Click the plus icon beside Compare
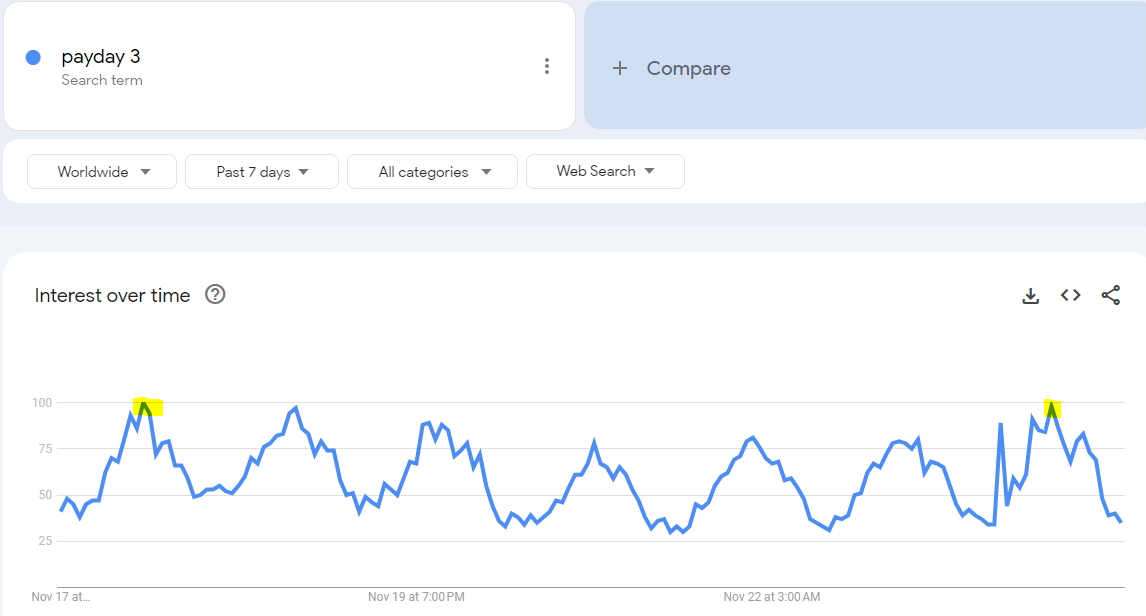The image size is (1146, 616). pyautogui.click(x=620, y=68)
